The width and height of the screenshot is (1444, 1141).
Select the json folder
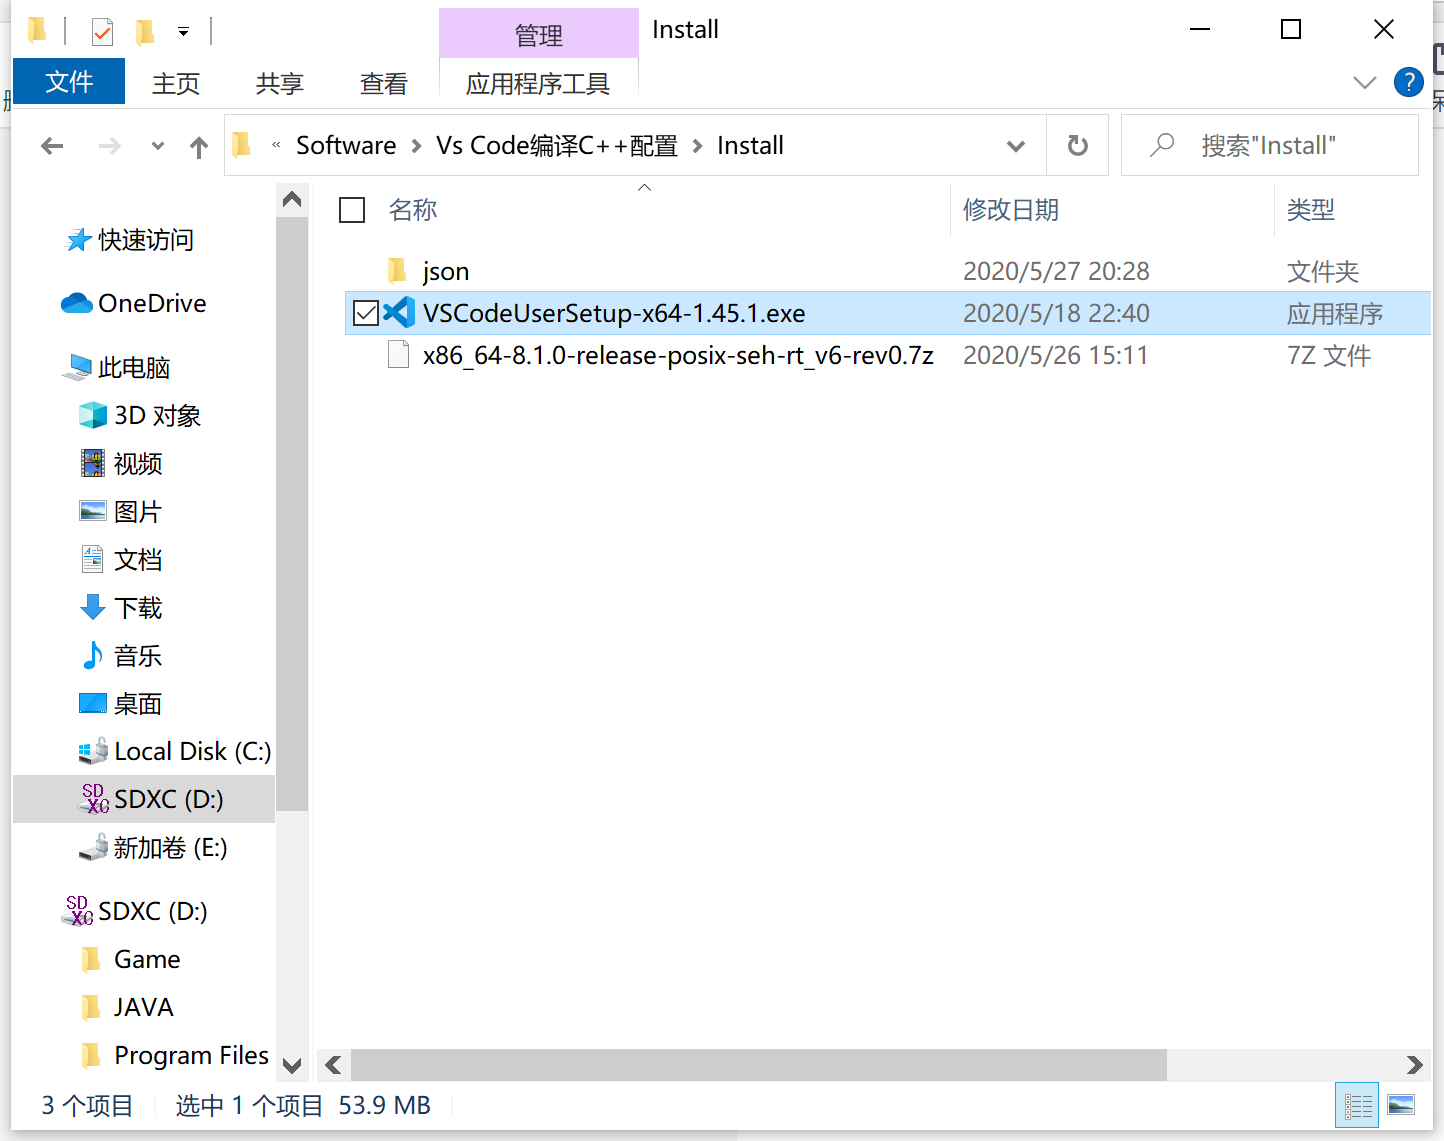(446, 271)
